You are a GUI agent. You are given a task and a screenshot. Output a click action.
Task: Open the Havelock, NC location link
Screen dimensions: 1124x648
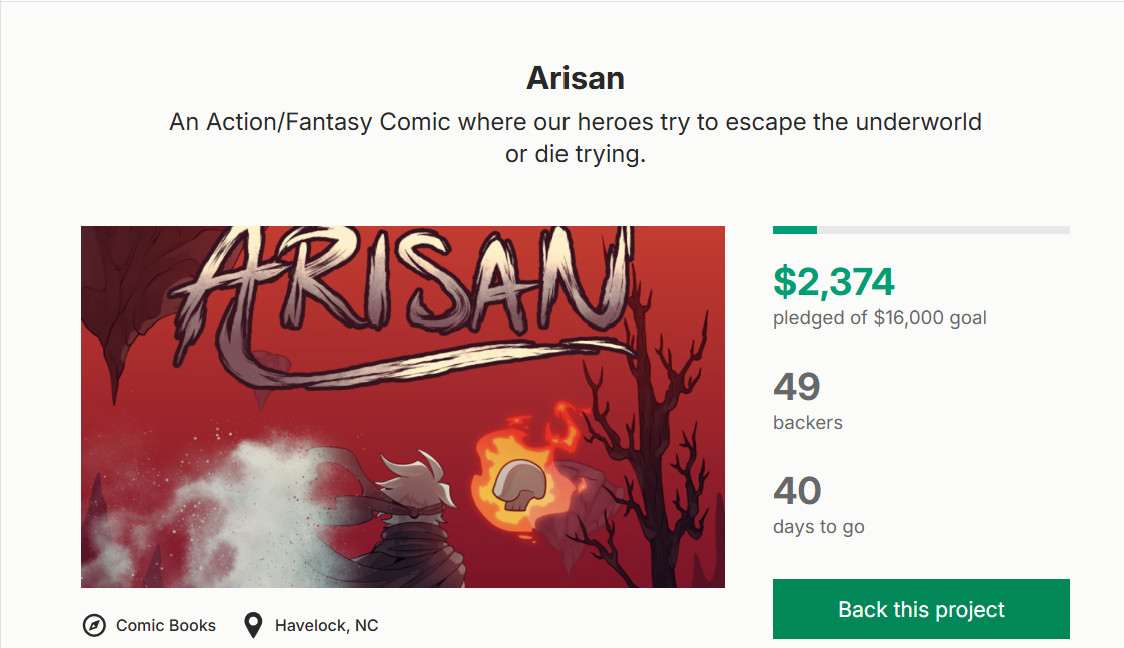pyautogui.click(x=326, y=626)
